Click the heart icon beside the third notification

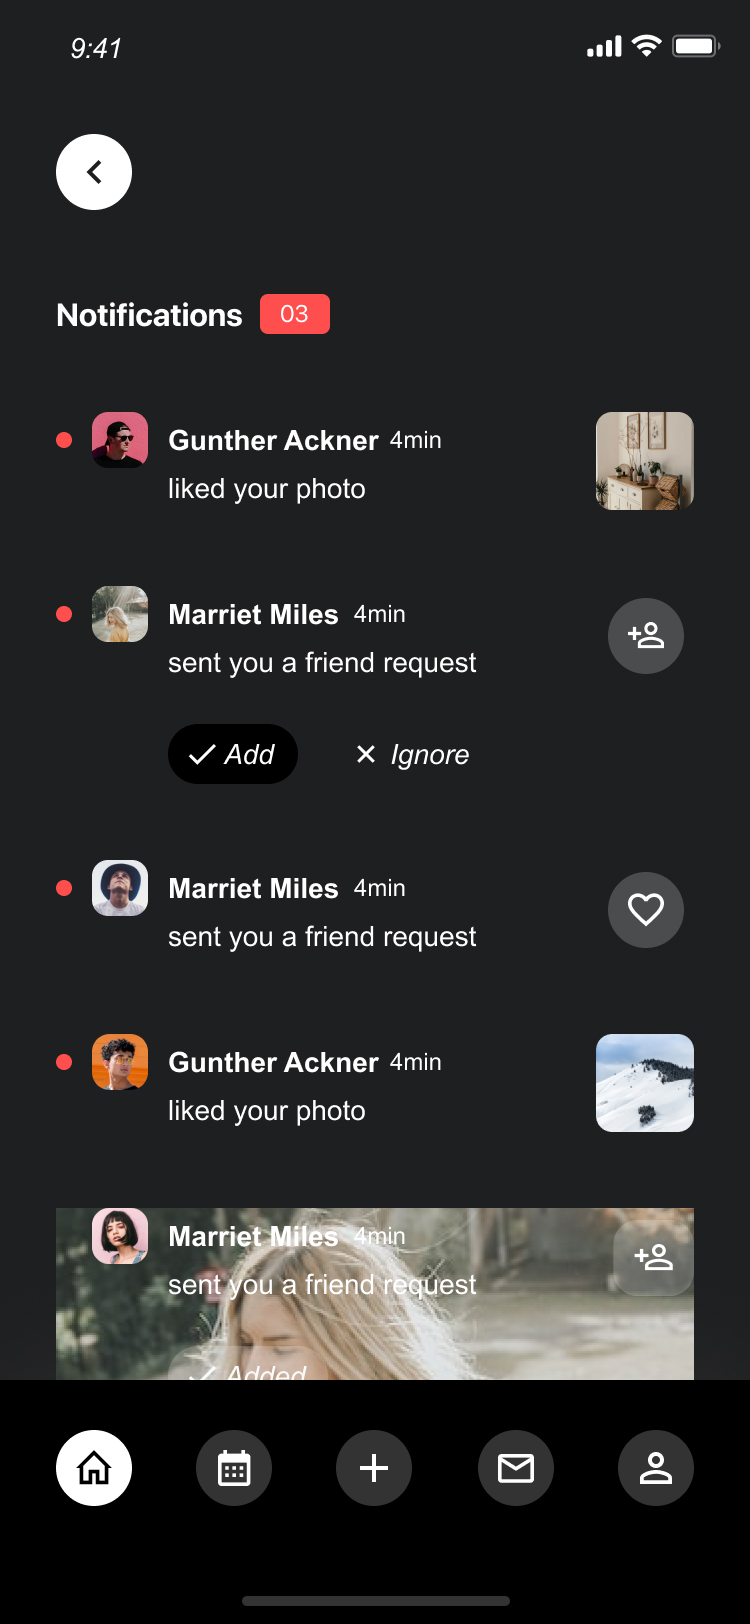[x=645, y=910]
